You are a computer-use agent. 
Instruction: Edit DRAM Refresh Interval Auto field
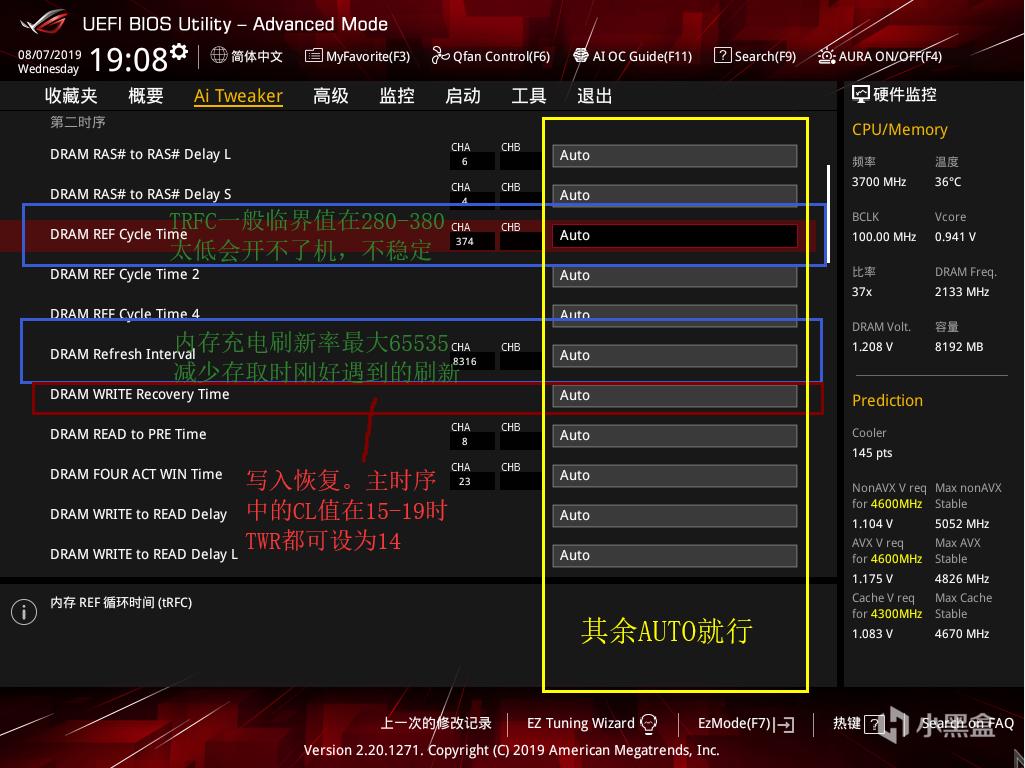point(675,356)
